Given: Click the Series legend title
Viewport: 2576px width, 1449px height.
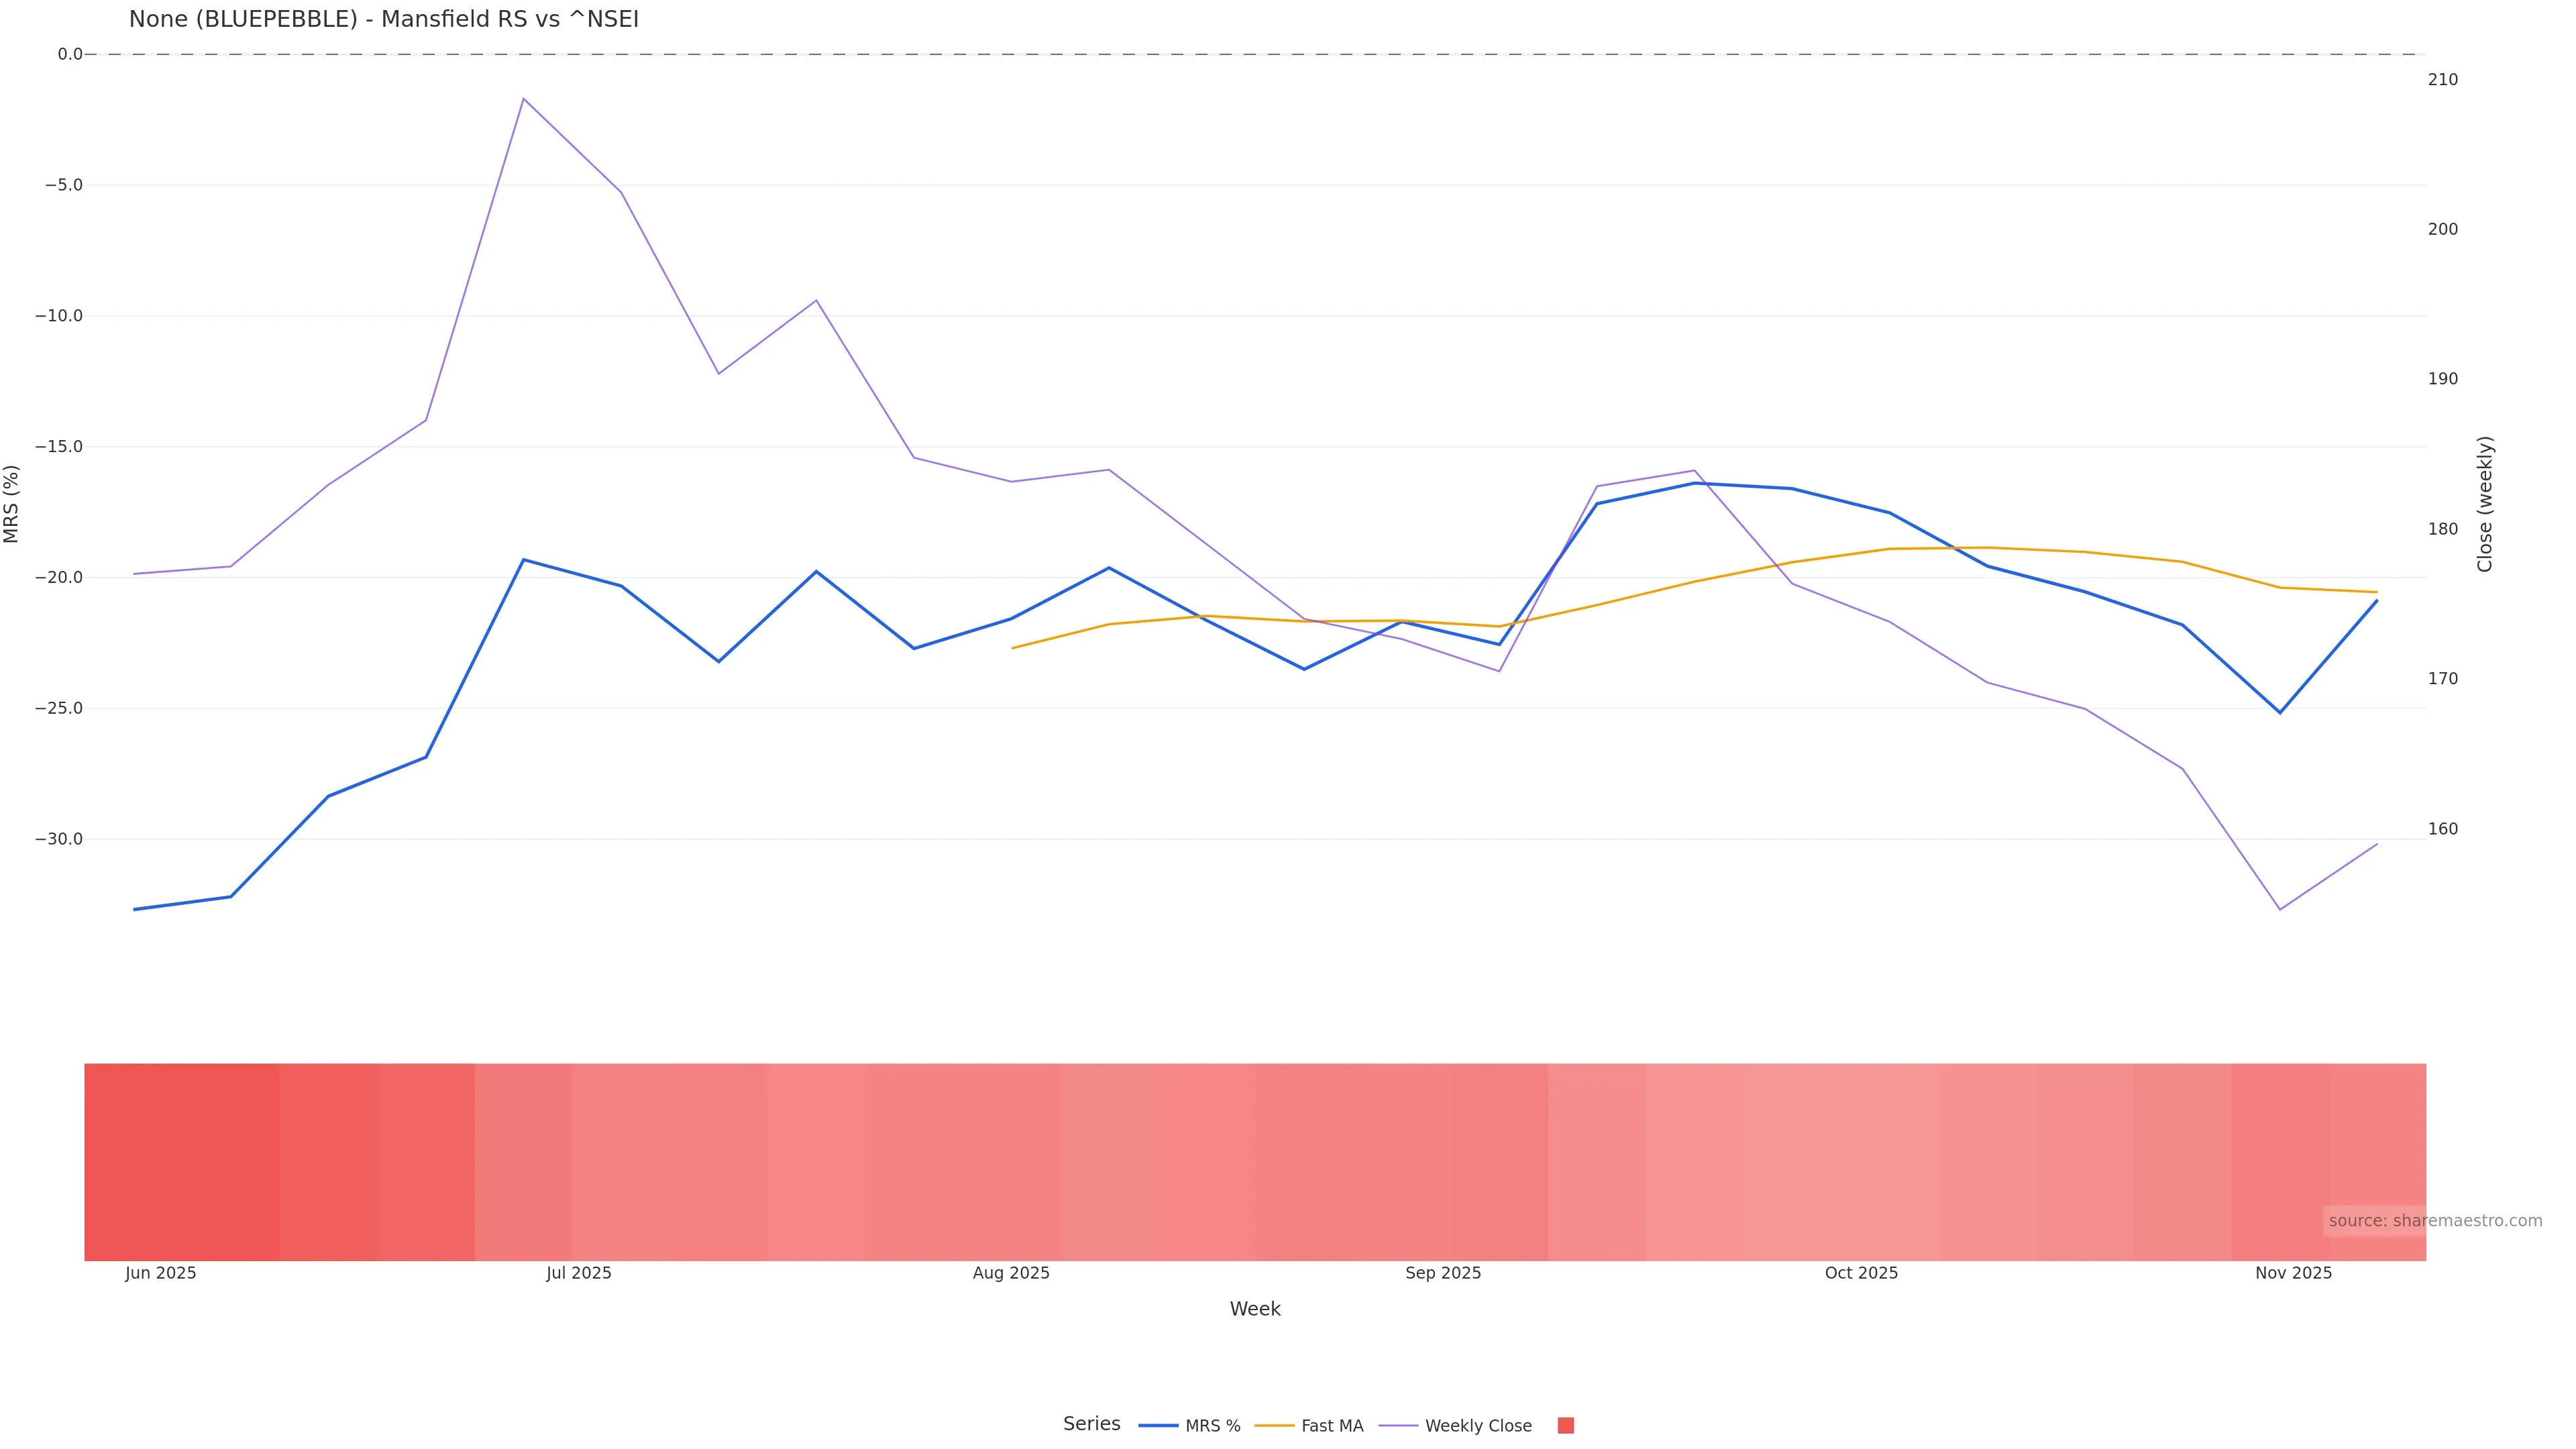Looking at the screenshot, I should click(1091, 1424).
